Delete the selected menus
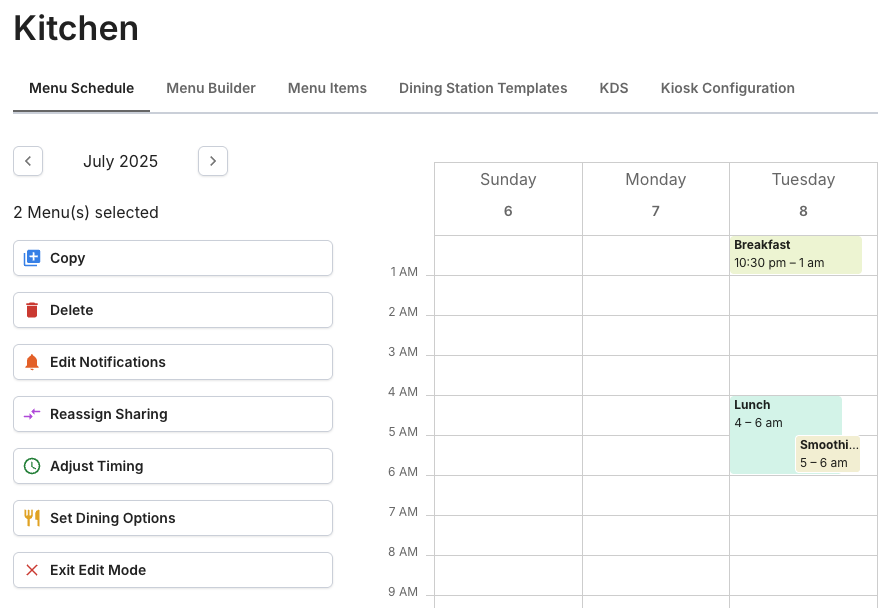This screenshot has height=608, width=878. [x=173, y=310]
